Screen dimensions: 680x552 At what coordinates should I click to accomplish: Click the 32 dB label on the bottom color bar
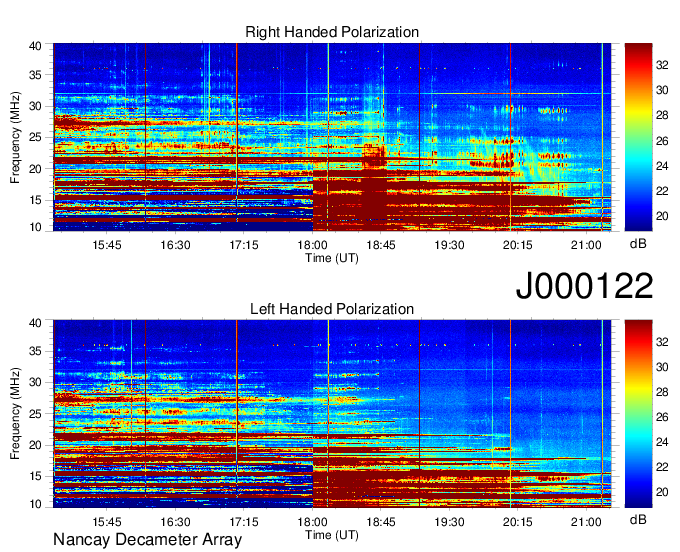coord(662,342)
